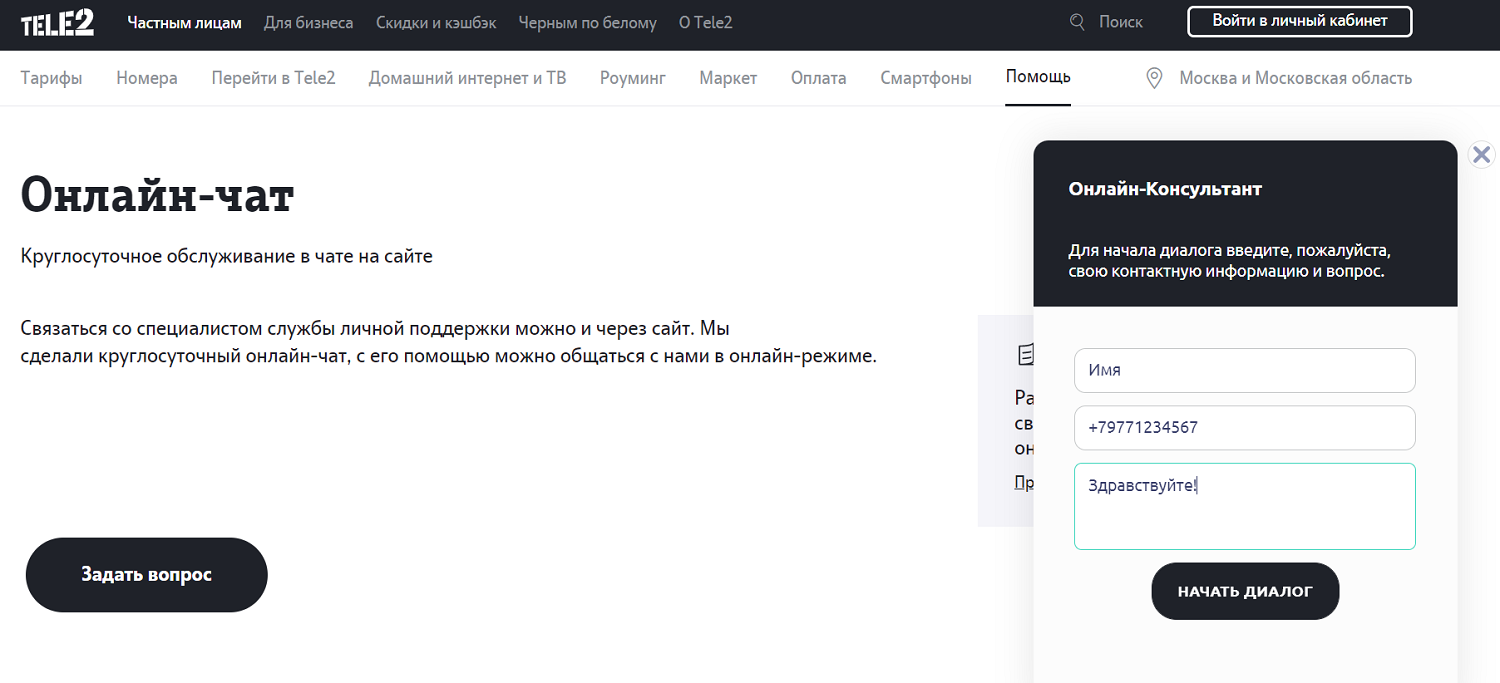This screenshot has height=683, width=1500.
Task: Click the НАЧАТЬ ДИАЛОГ button
Action: [1245, 591]
